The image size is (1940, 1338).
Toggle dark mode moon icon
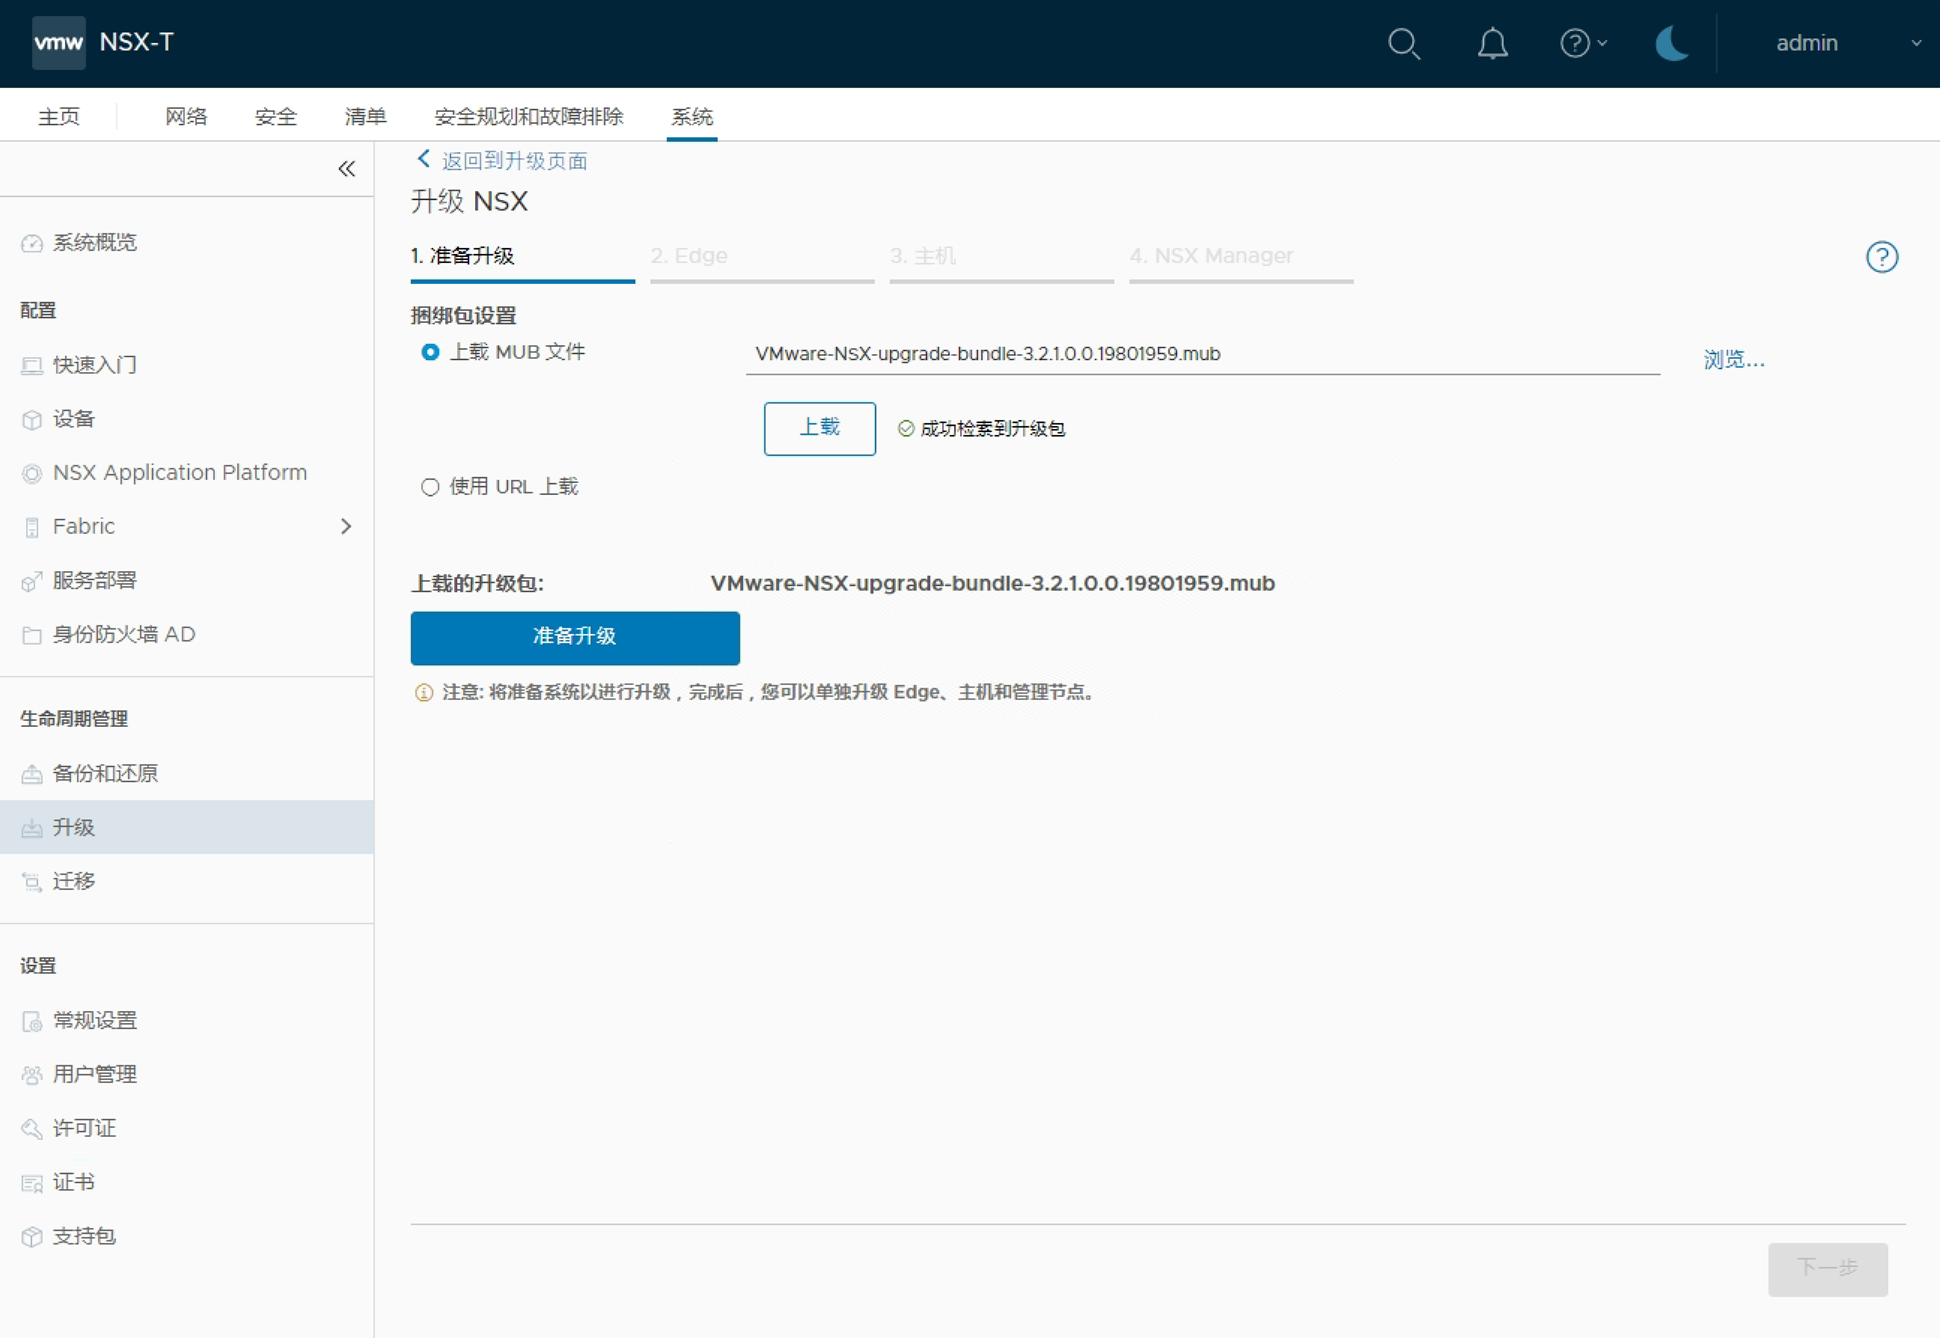coord(1672,43)
